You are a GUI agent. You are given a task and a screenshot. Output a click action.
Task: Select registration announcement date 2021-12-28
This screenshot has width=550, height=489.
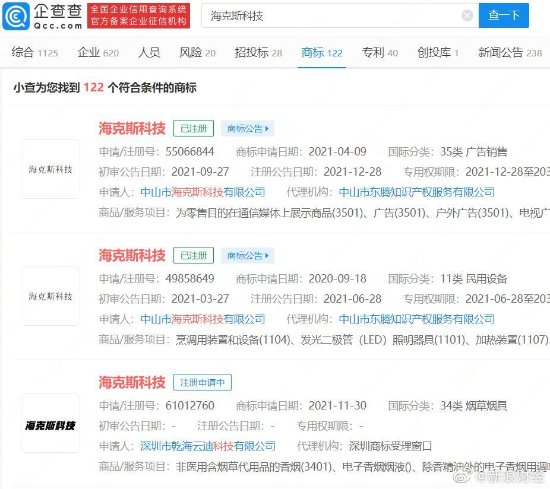pos(353,172)
